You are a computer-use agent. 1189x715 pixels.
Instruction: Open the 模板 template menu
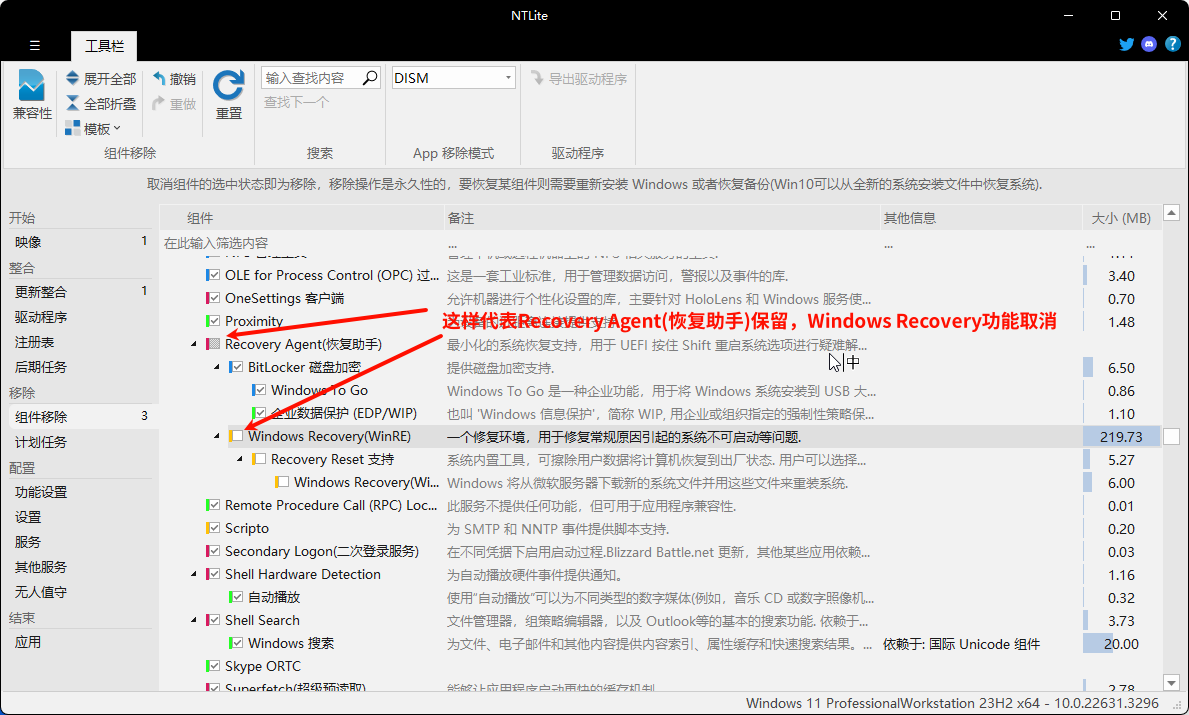point(93,128)
